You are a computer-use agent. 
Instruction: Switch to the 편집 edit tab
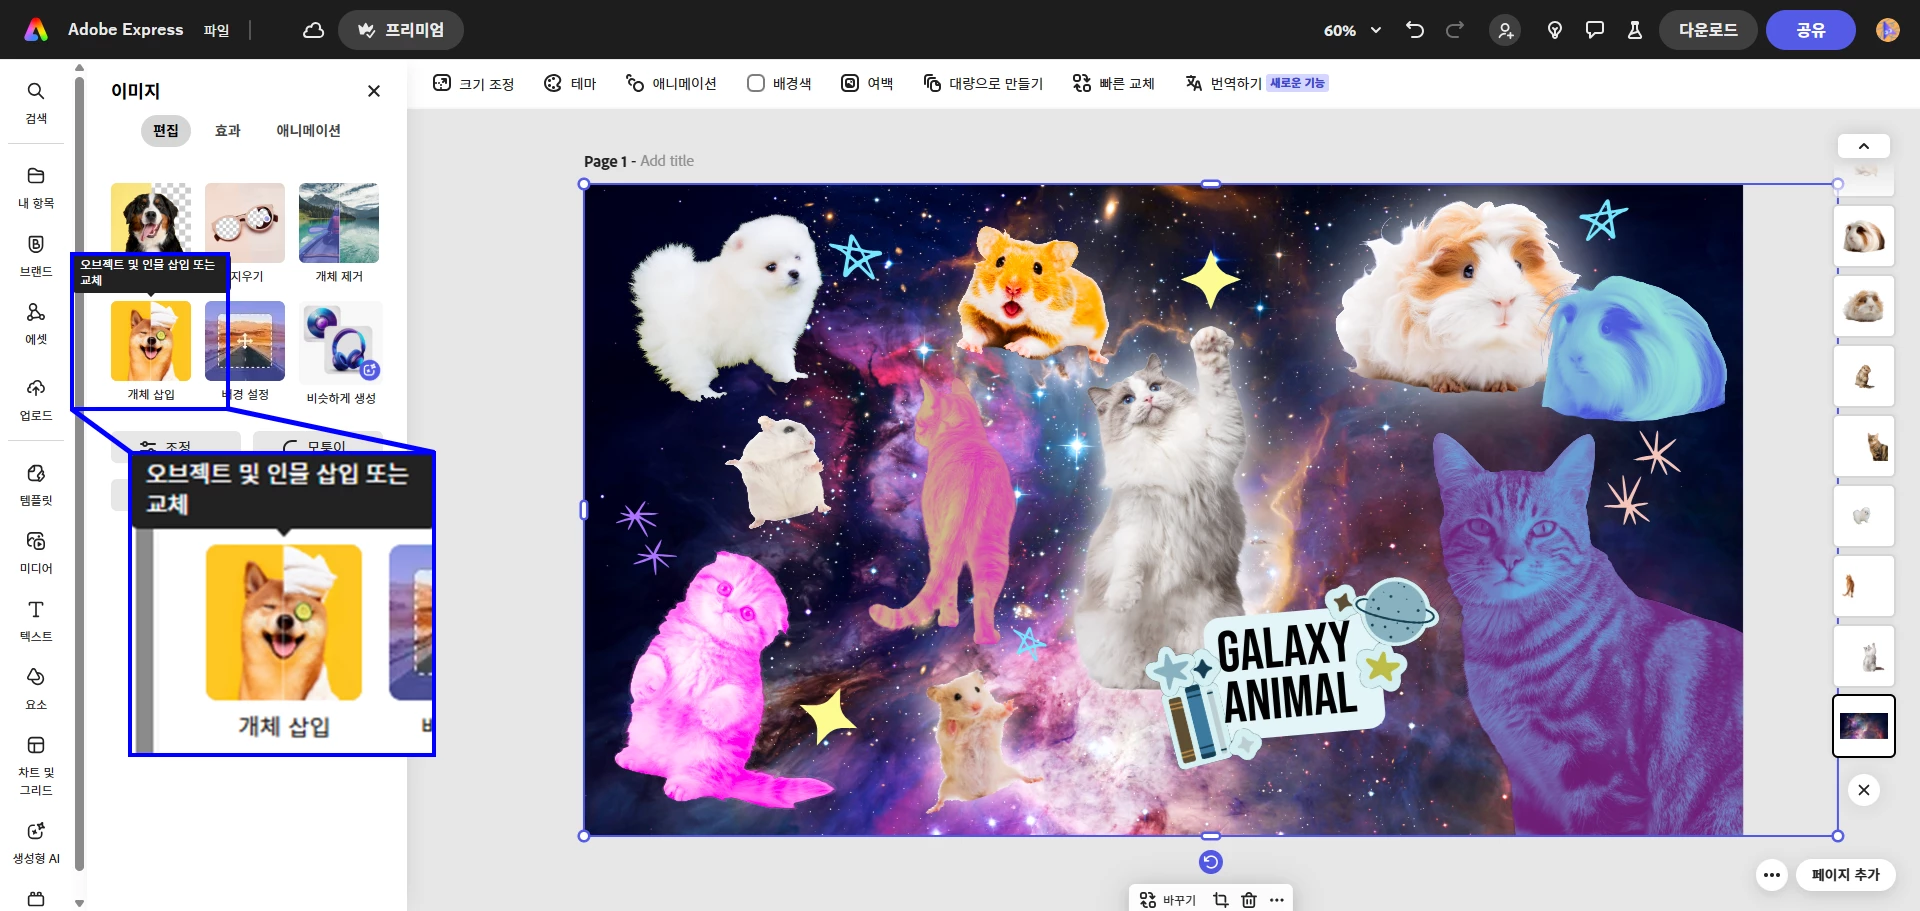point(166,130)
